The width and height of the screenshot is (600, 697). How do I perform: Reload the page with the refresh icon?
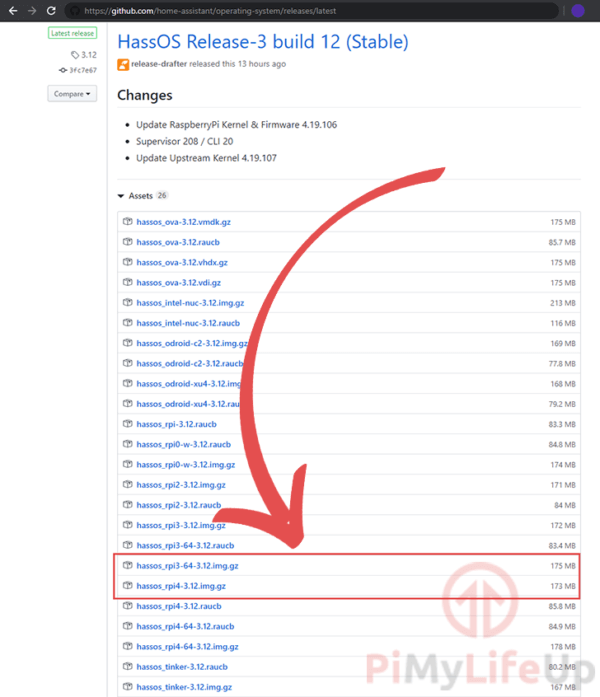[x=51, y=11]
